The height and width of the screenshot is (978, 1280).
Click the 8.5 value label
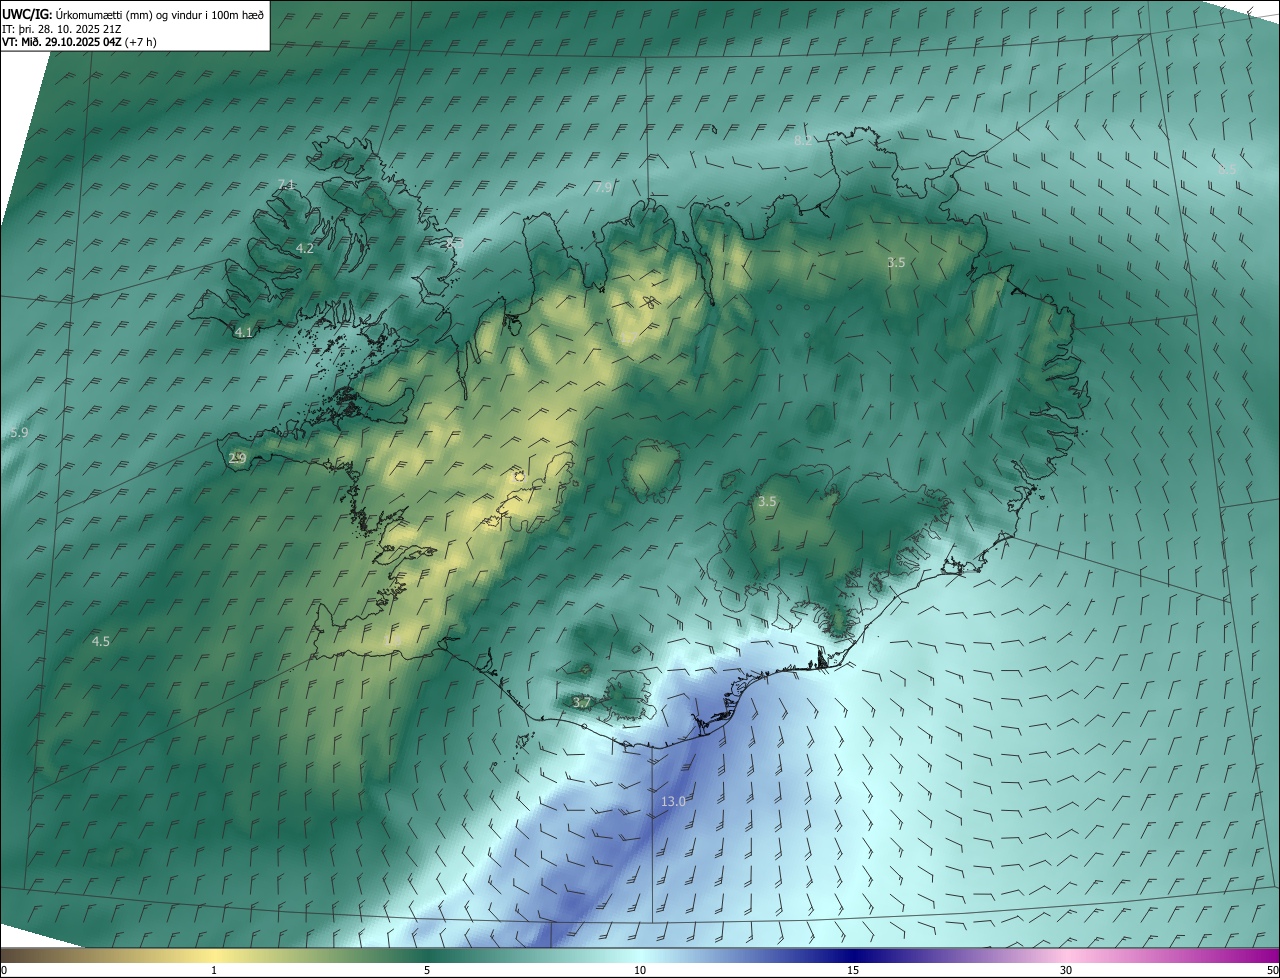(1227, 170)
